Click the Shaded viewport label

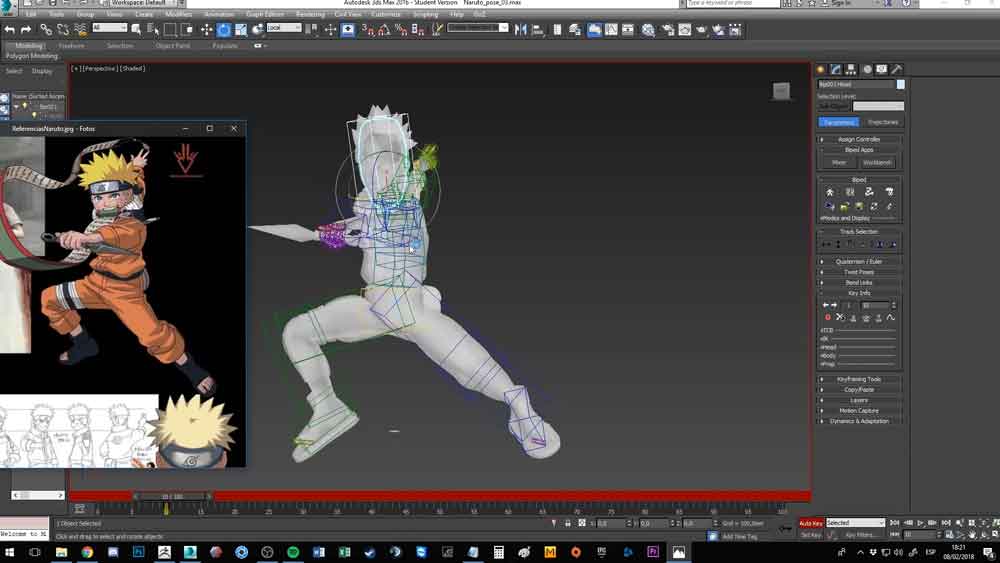pos(133,68)
